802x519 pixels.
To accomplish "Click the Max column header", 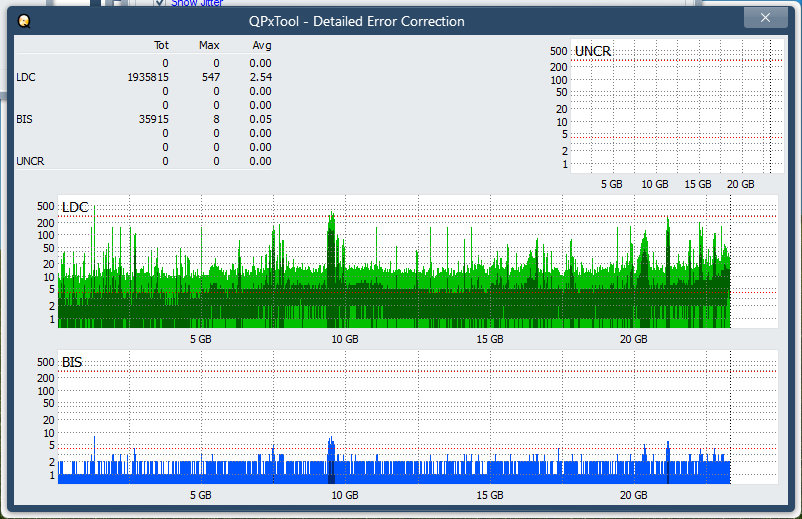I will [209, 46].
